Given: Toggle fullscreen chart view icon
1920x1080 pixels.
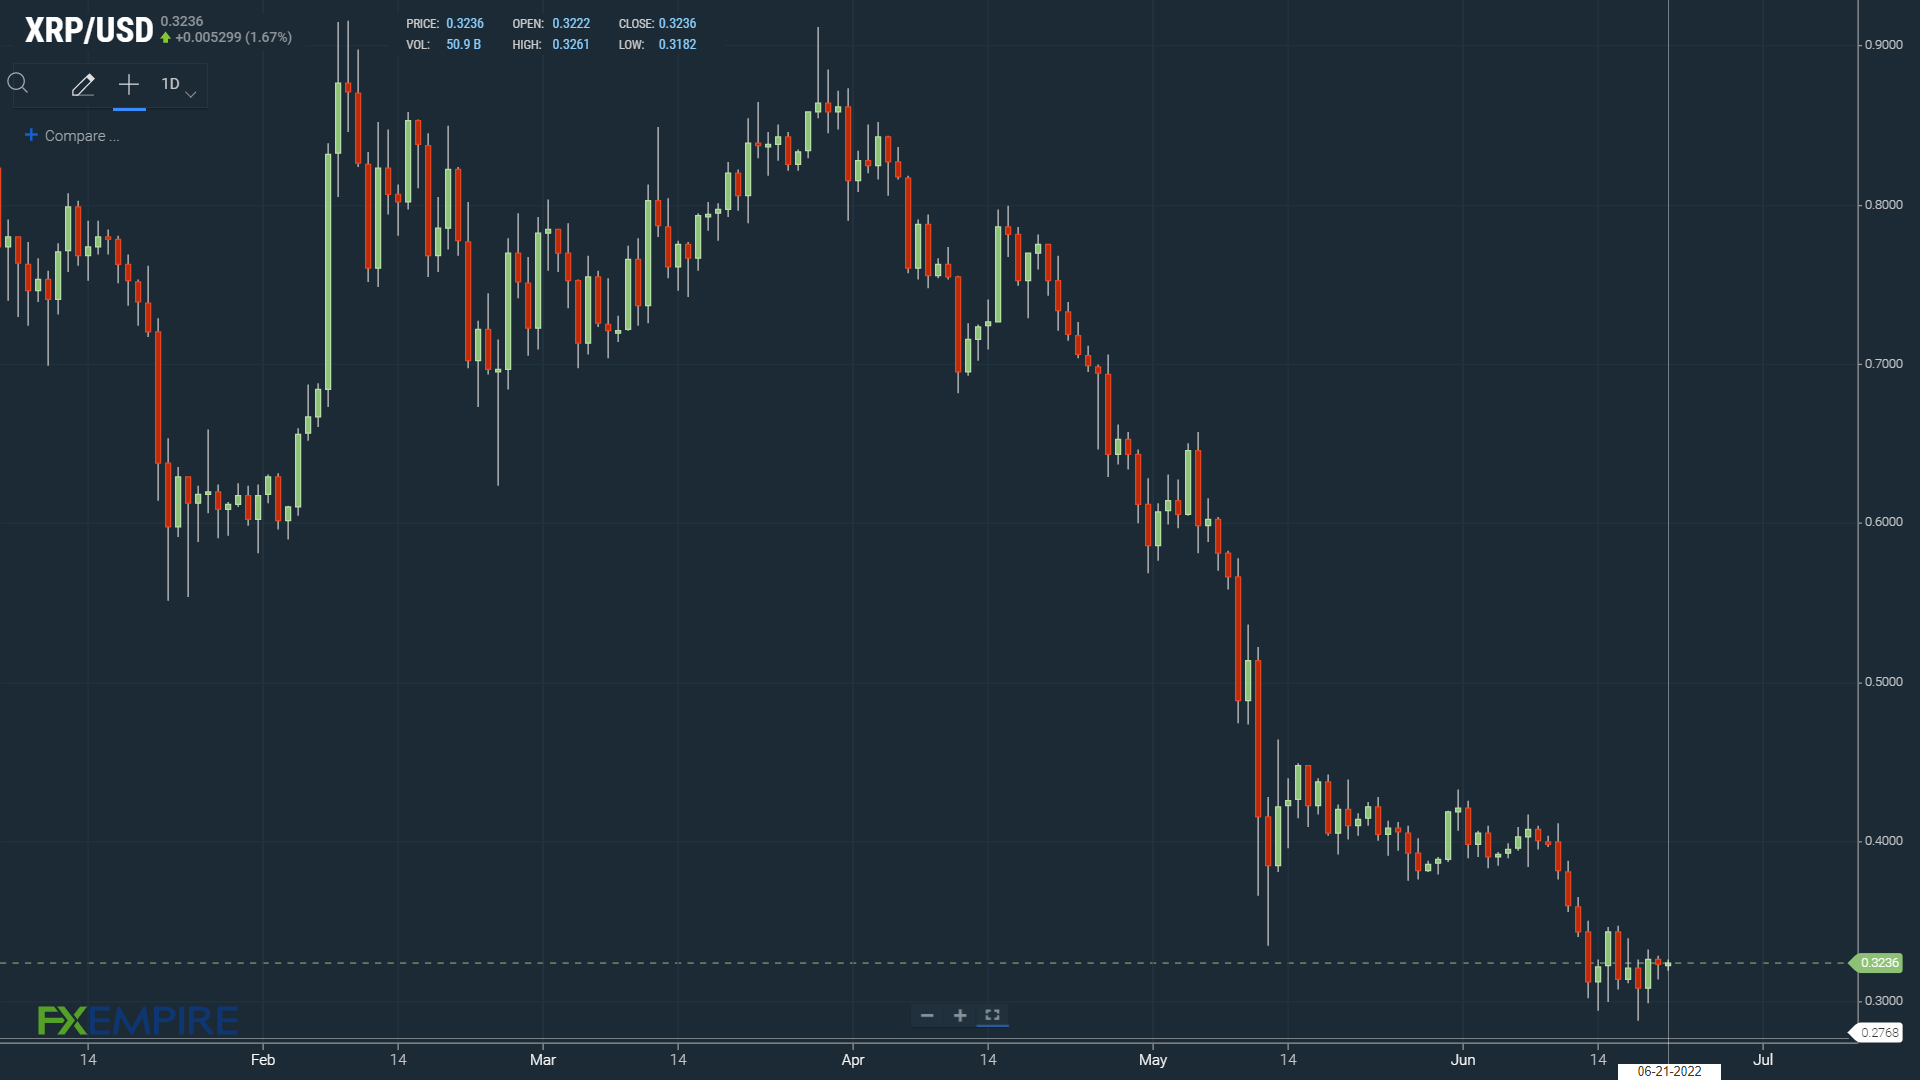Looking at the screenshot, I should 992,1015.
